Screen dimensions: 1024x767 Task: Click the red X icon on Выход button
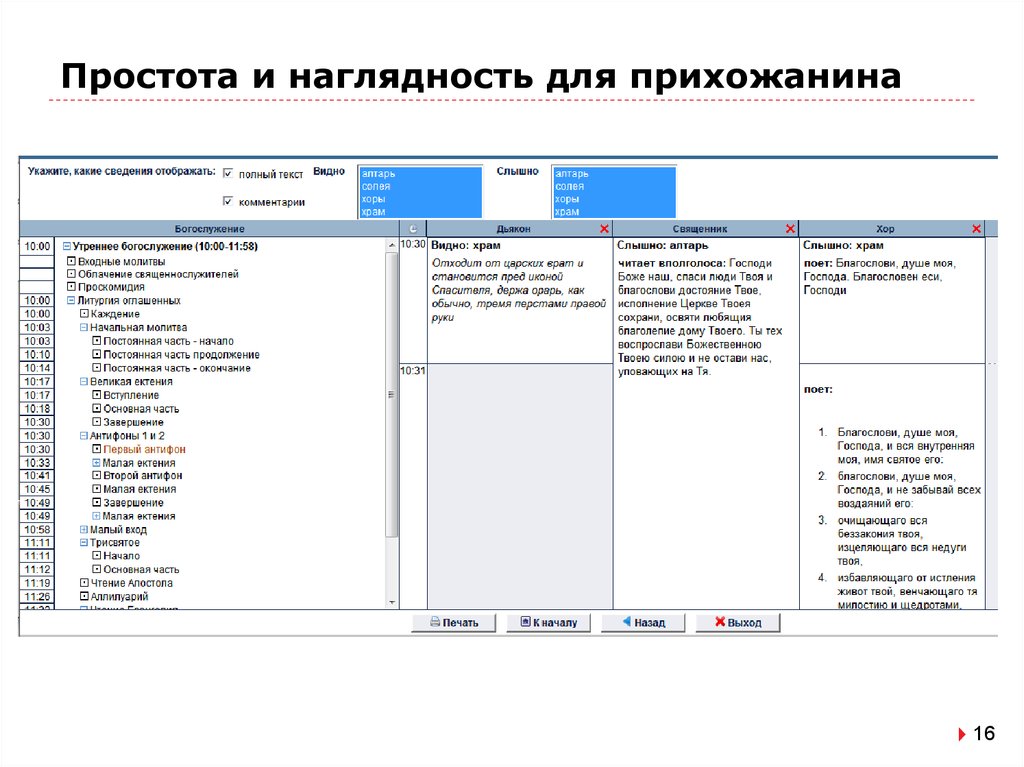tap(721, 622)
